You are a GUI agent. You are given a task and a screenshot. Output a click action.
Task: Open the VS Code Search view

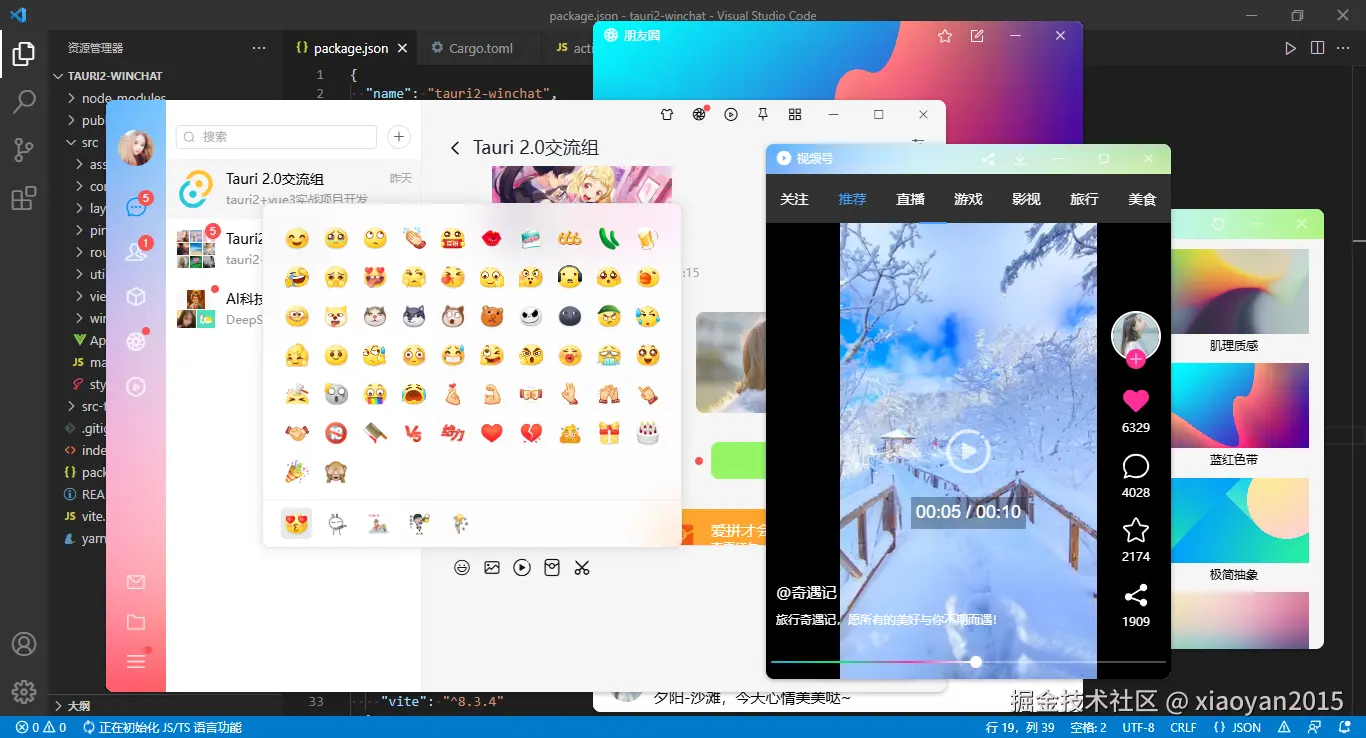coord(24,101)
